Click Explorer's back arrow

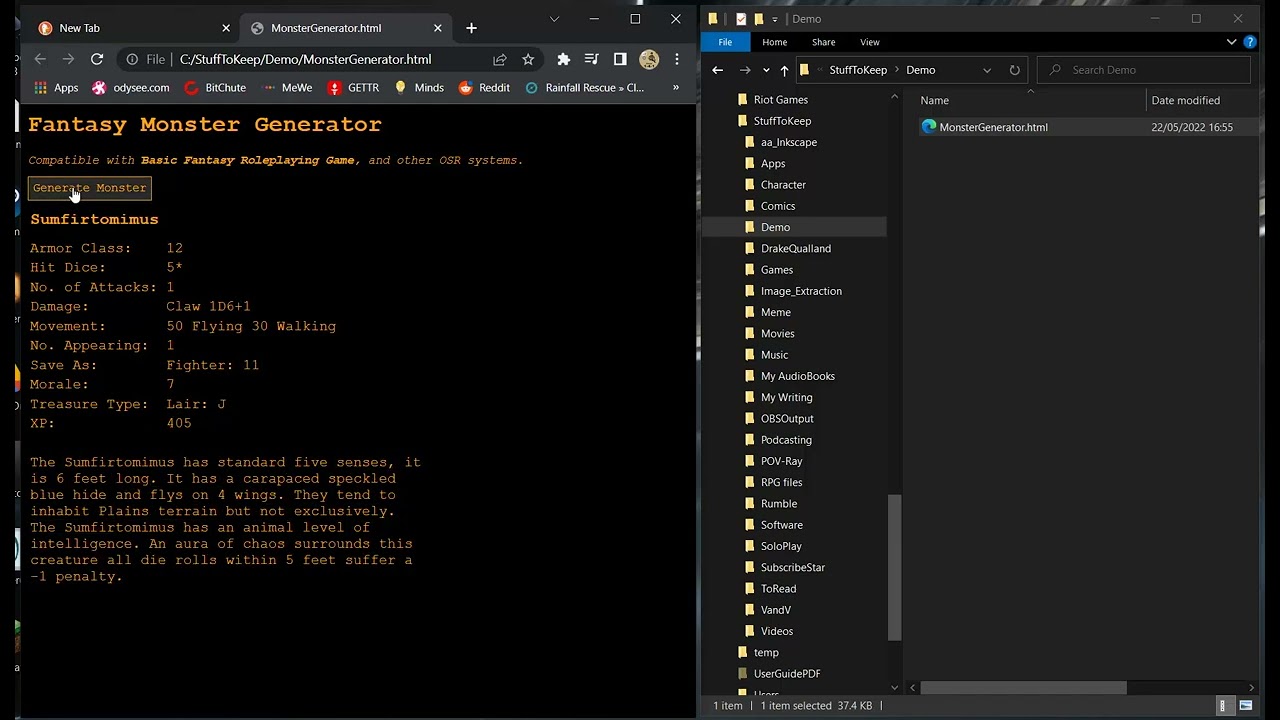coord(717,70)
